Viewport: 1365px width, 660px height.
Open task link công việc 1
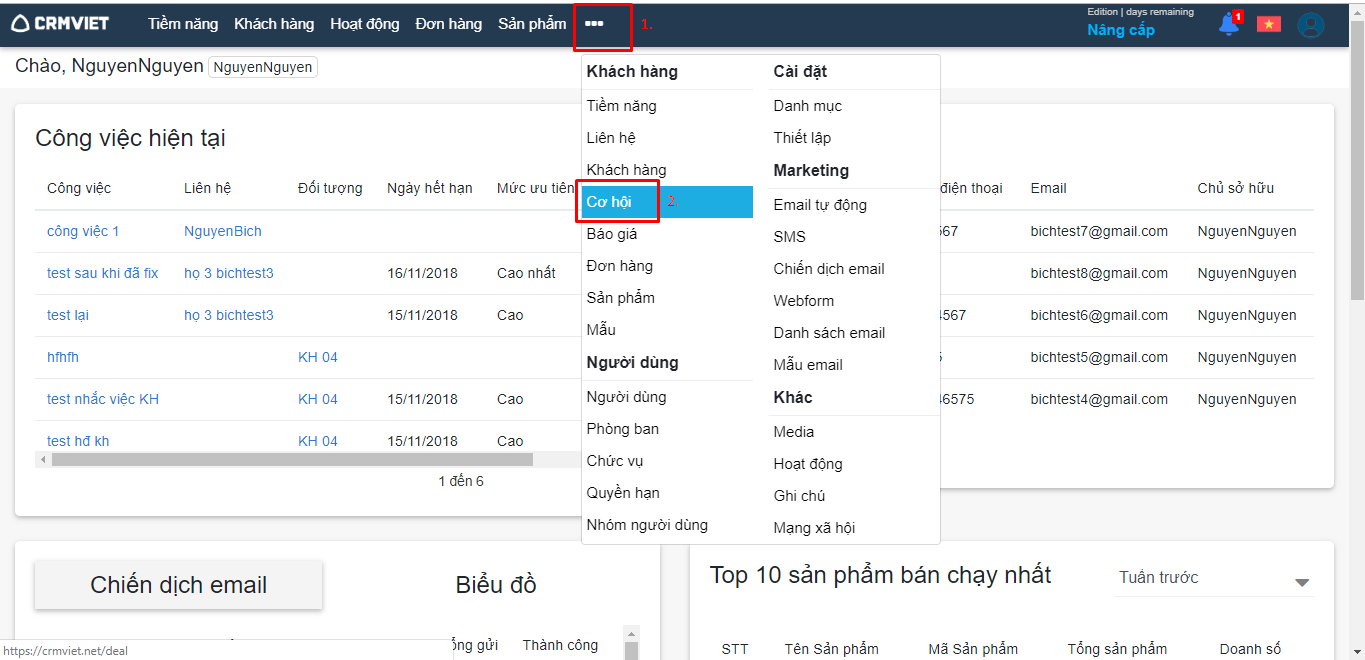(83, 231)
